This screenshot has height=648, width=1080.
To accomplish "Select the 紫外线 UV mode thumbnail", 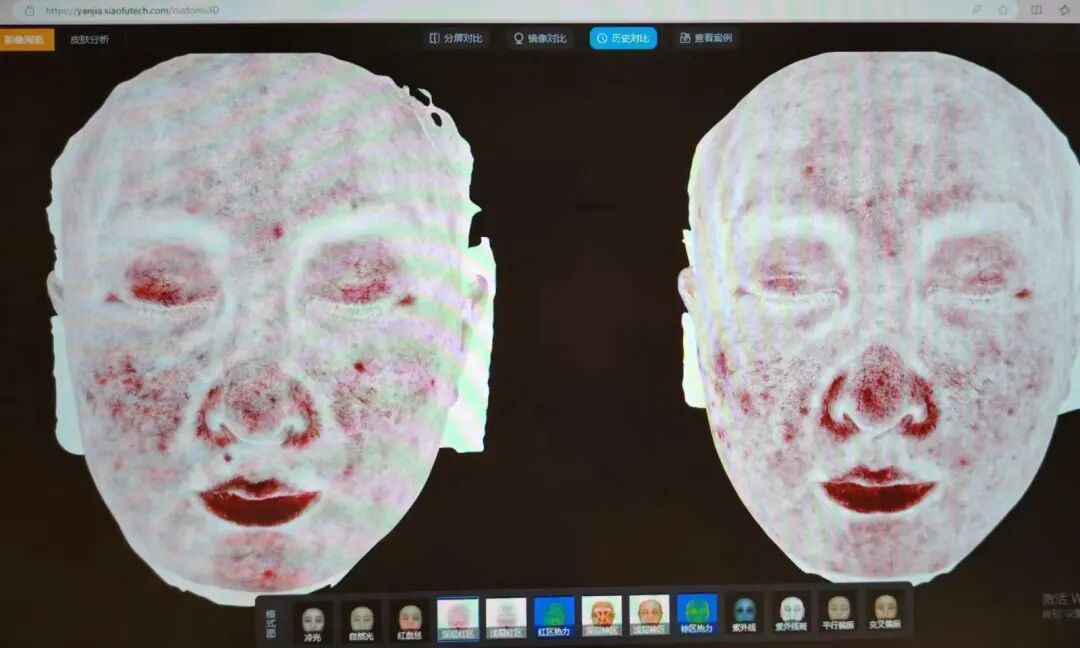I will (744, 613).
